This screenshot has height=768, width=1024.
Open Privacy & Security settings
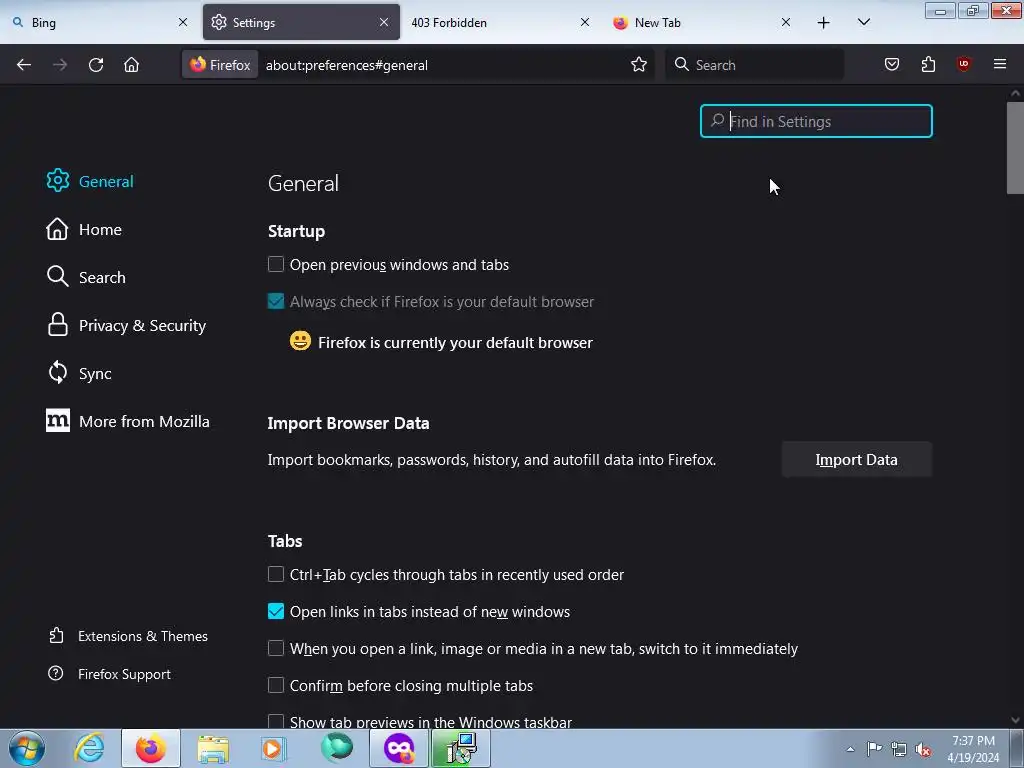tap(126, 325)
